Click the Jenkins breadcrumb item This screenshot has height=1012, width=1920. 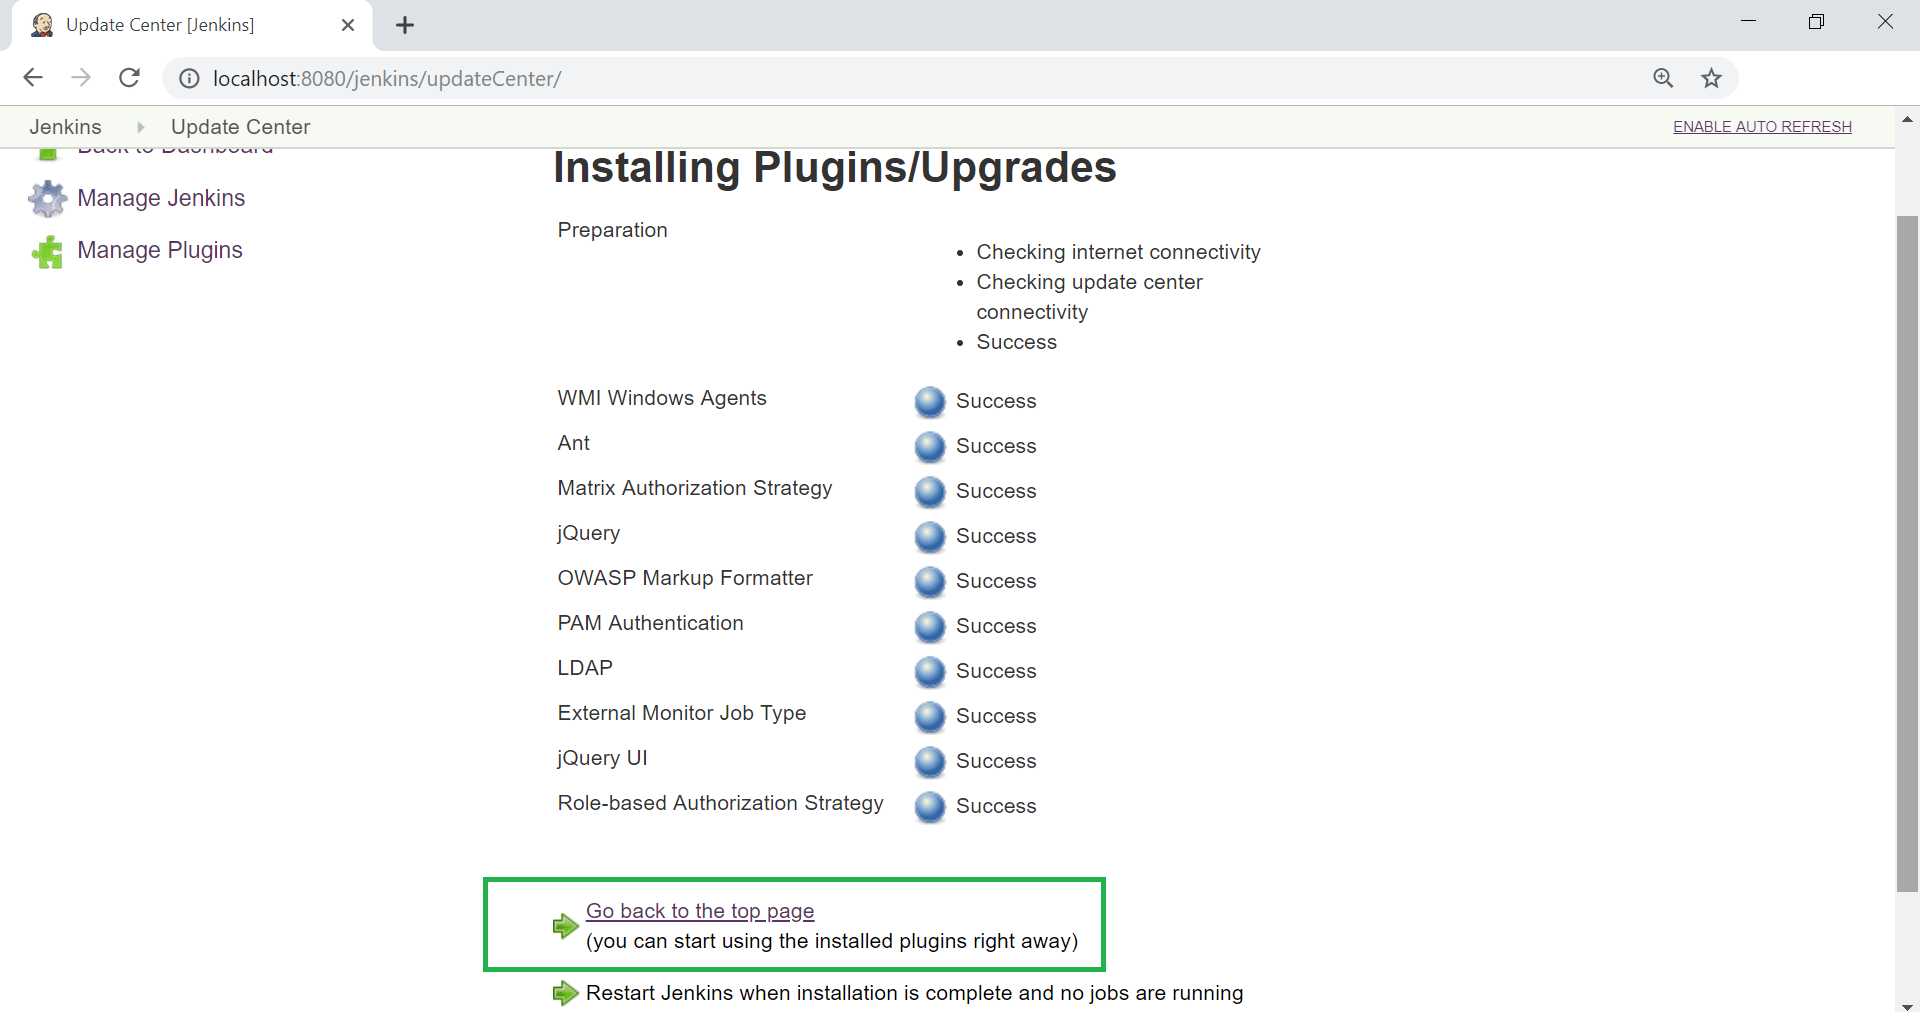(65, 127)
